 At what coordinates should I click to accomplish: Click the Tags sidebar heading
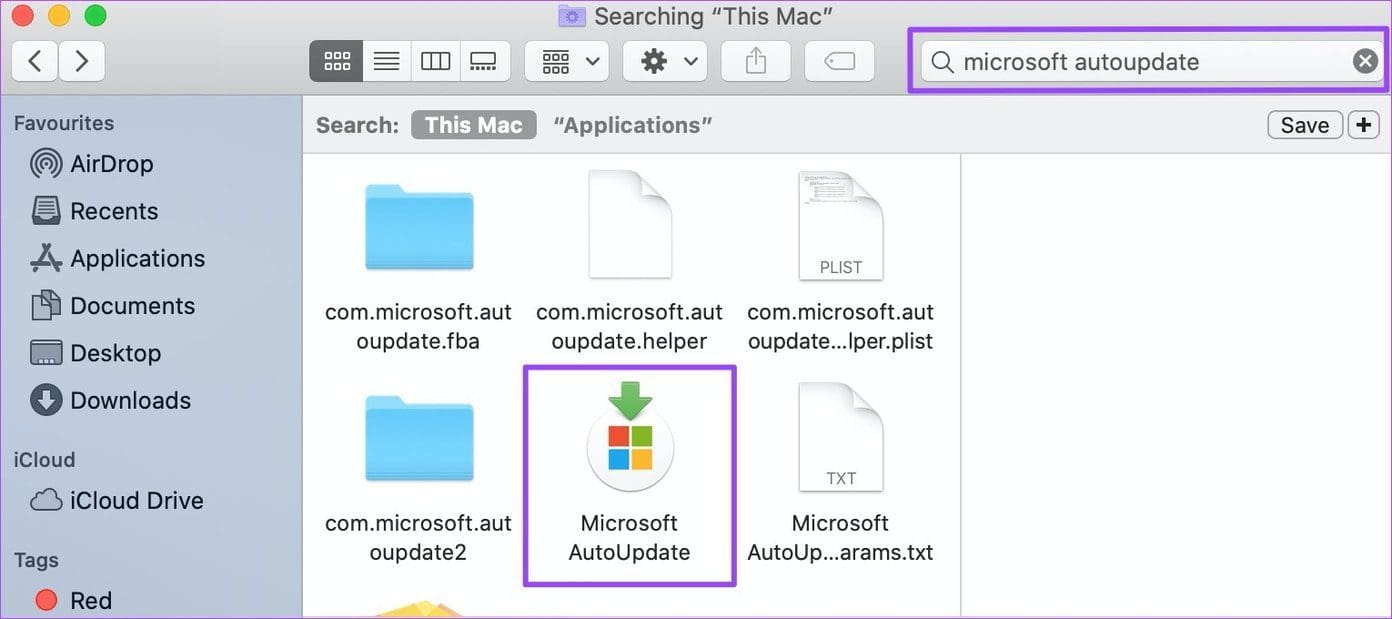[36, 560]
